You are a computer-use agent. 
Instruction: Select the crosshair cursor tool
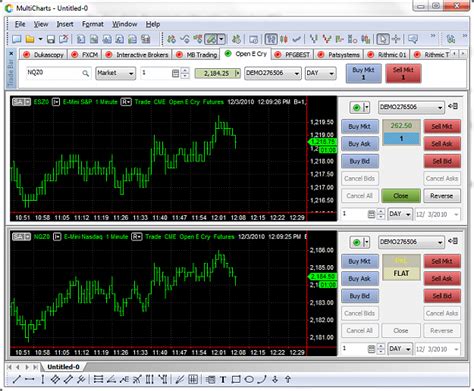pyautogui.click(x=396, y=39)
